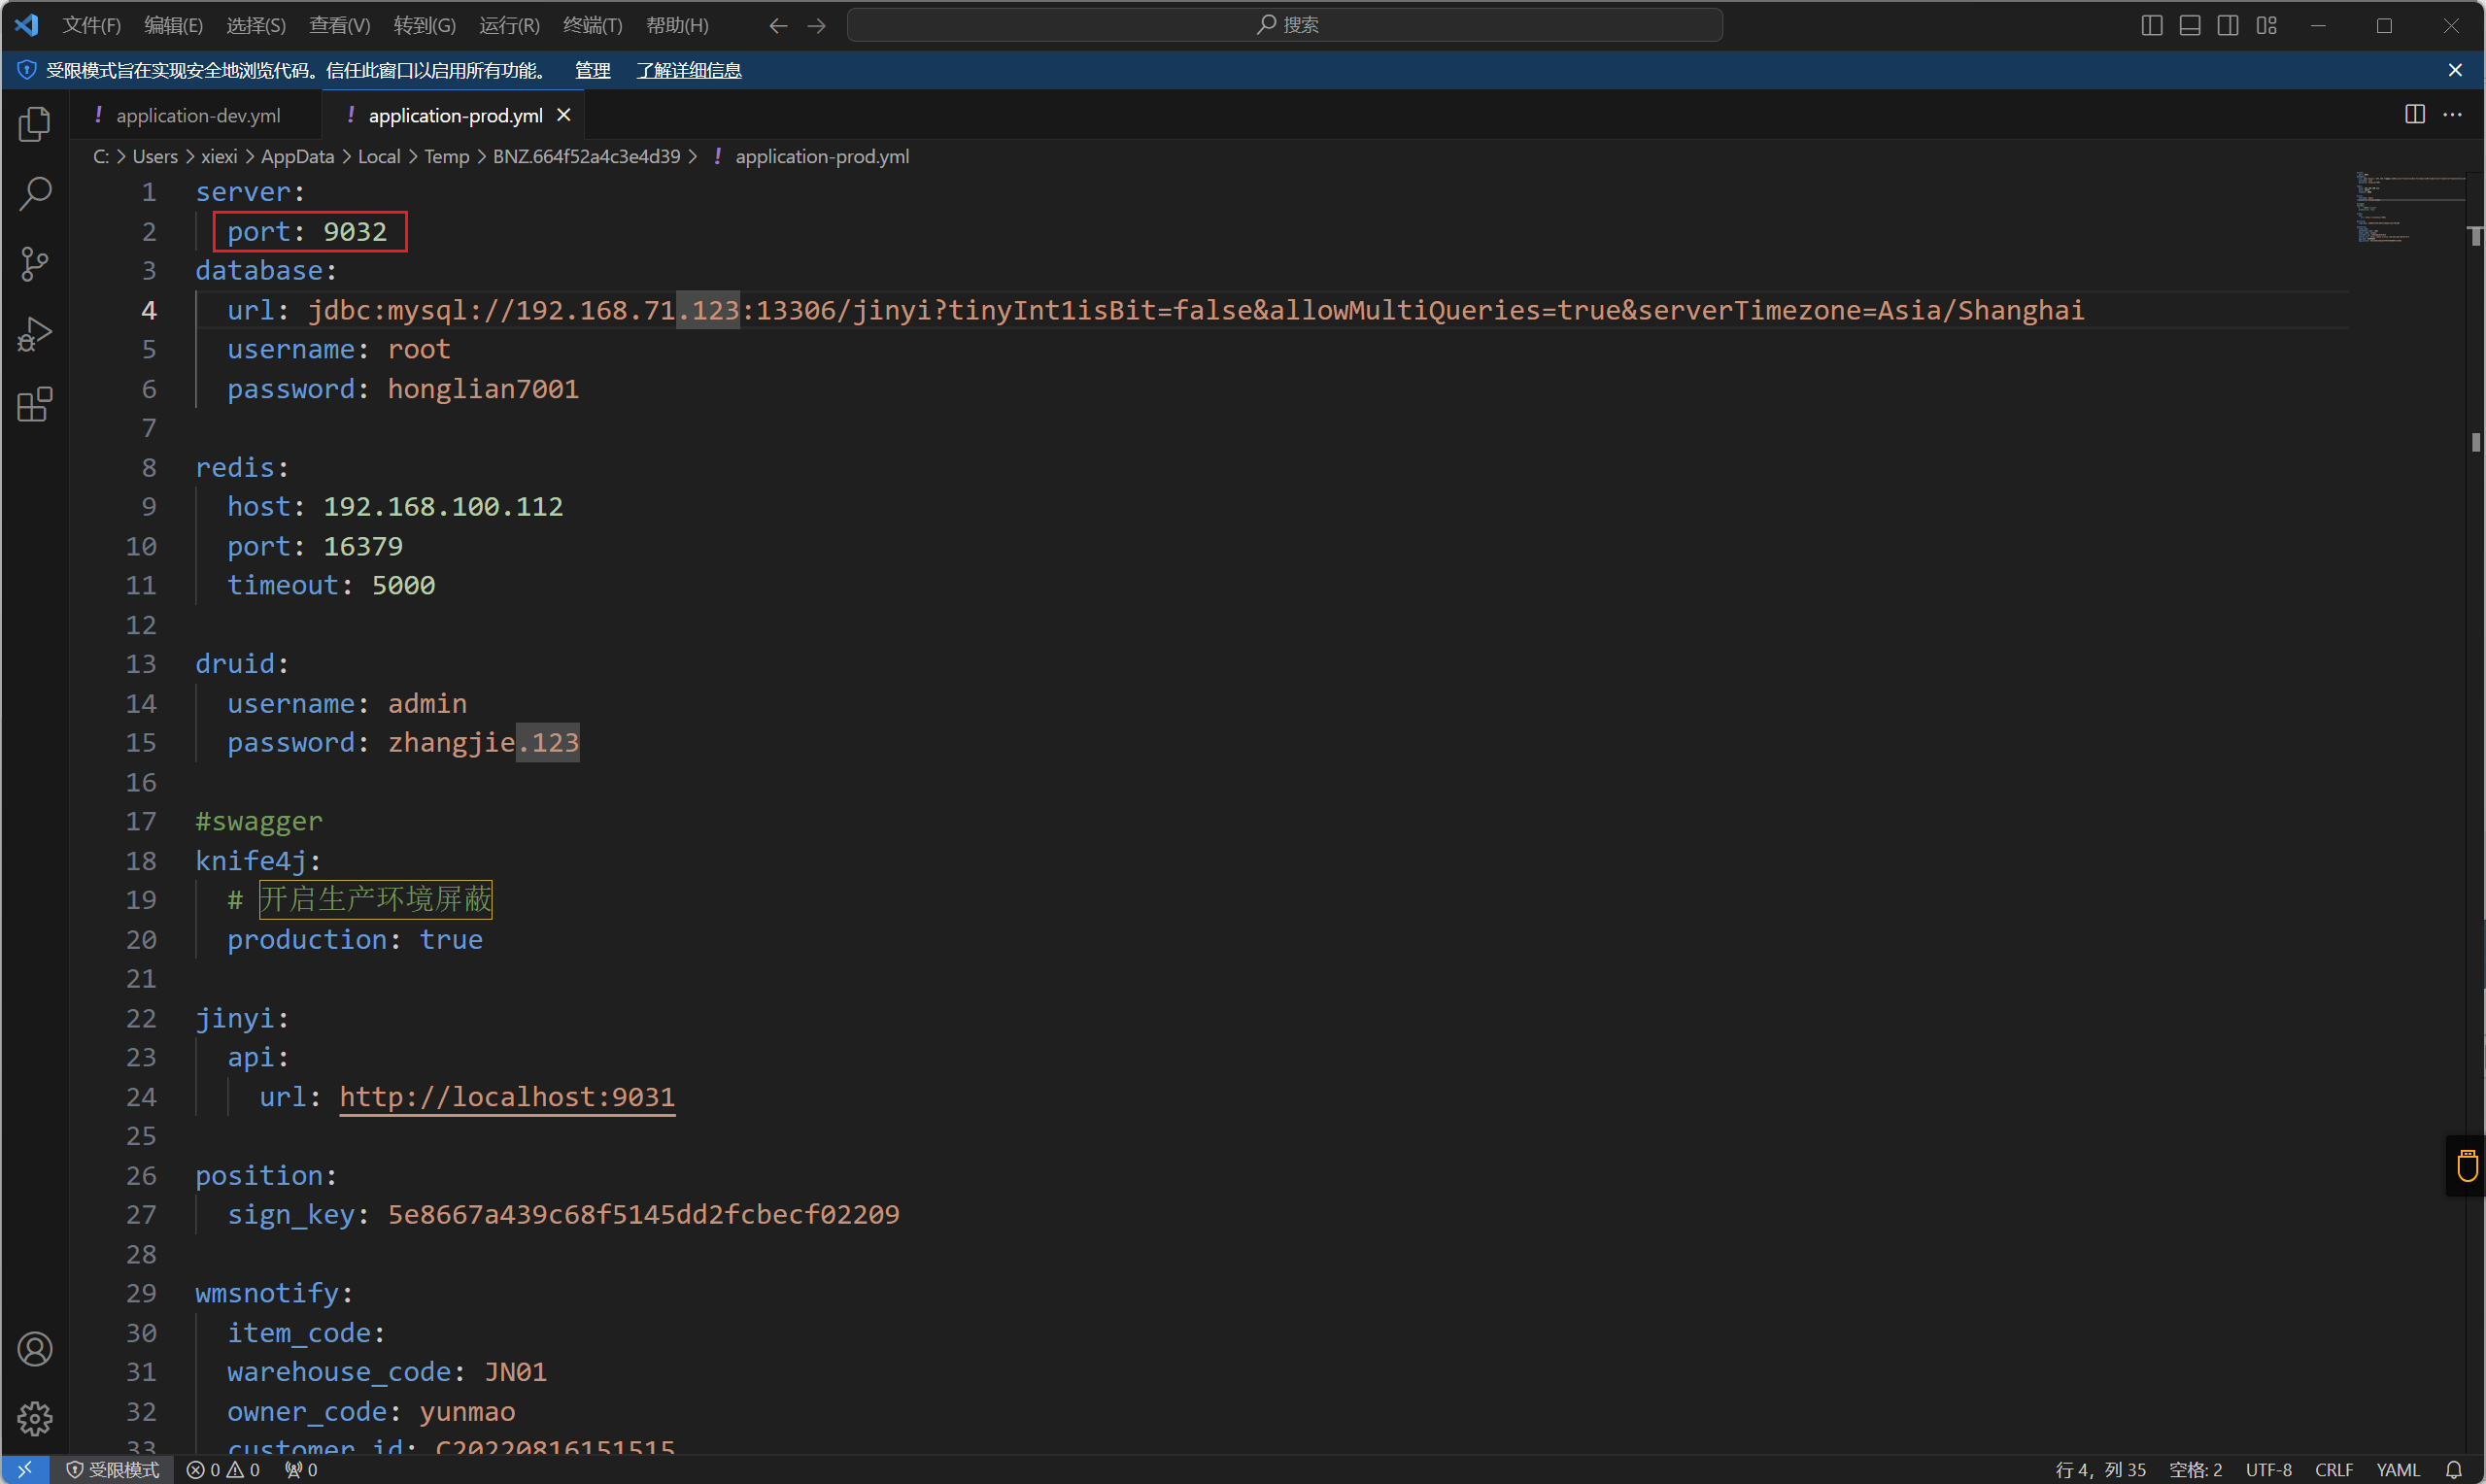
Task: Split the editor to the right
Action: pos(2415,114)
